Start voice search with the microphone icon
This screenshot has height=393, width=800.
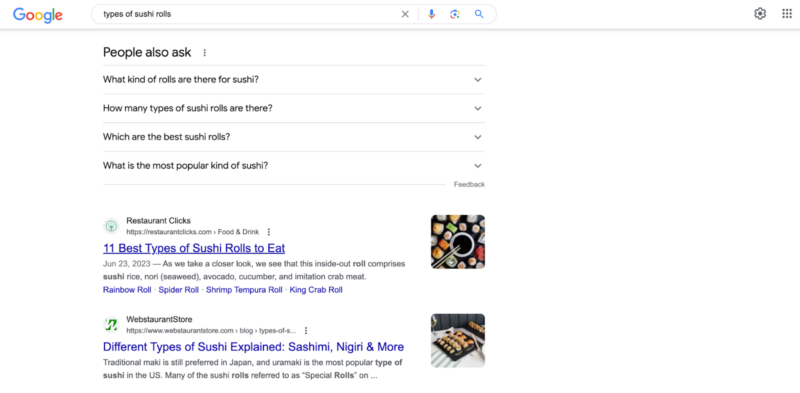click(432, 14)
